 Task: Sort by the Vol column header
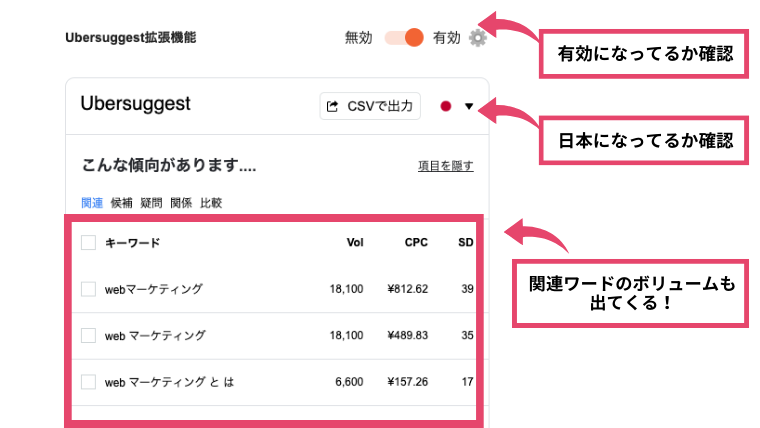355,242
